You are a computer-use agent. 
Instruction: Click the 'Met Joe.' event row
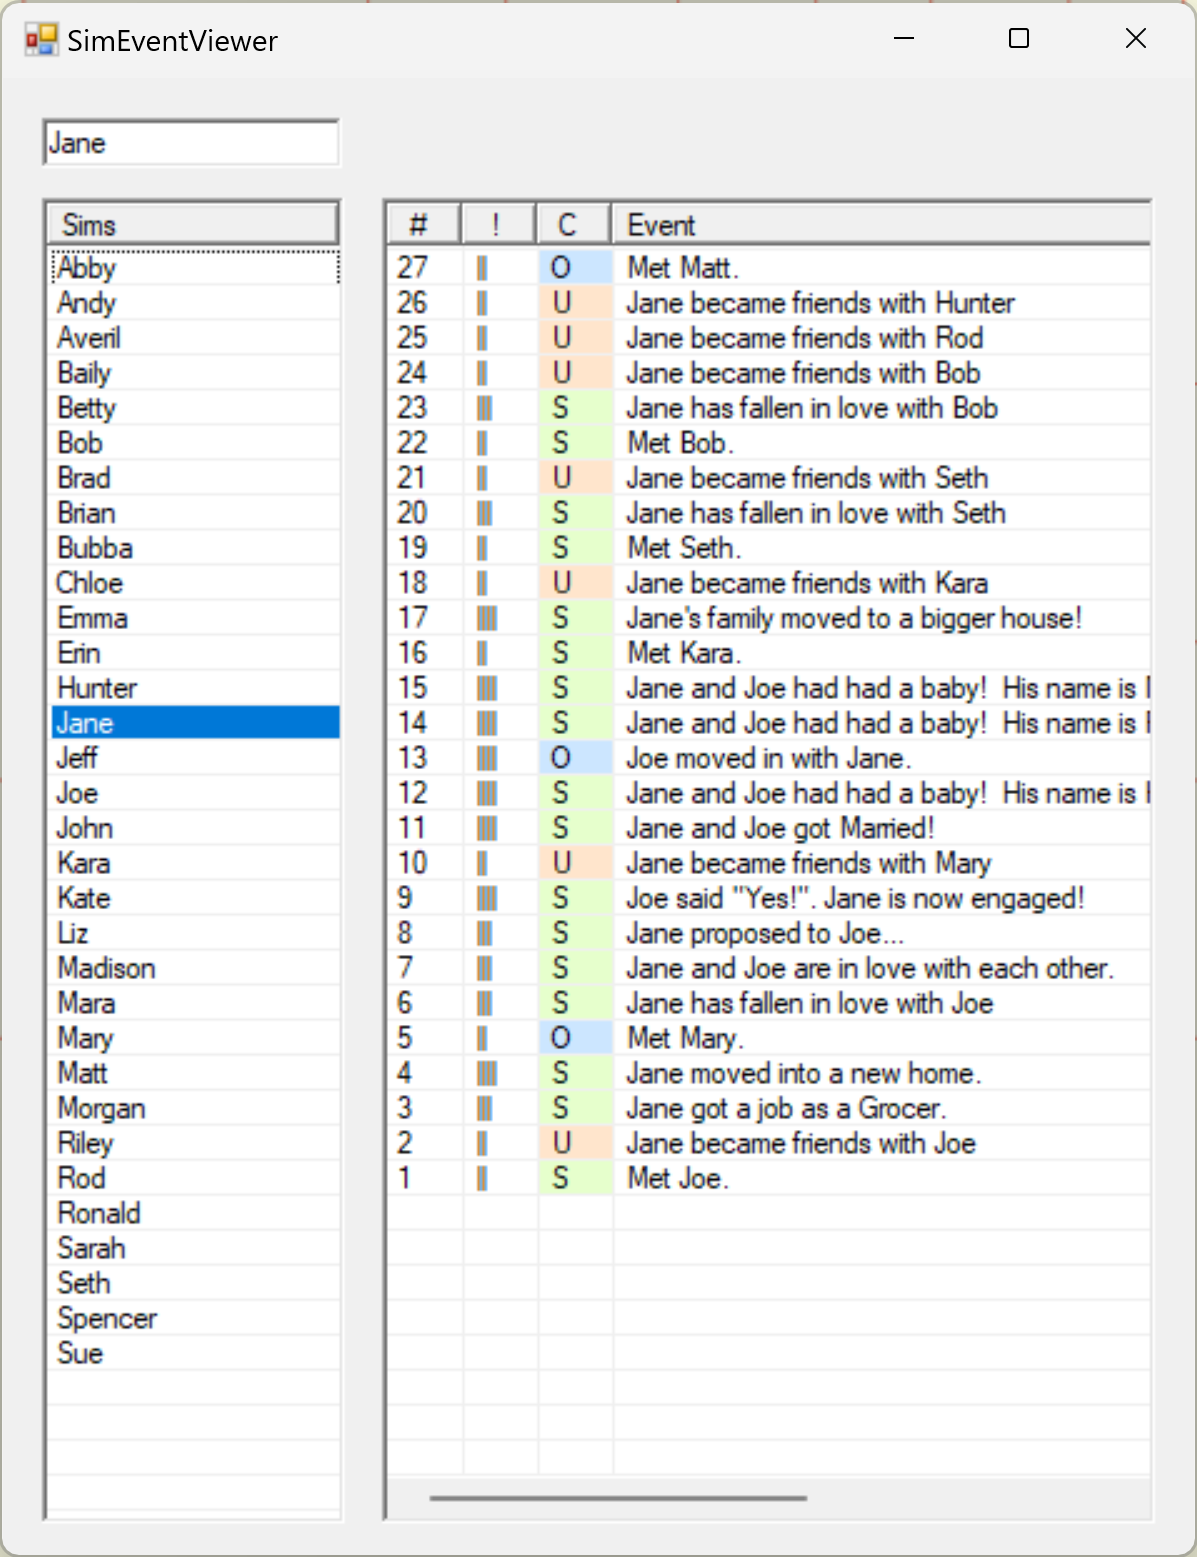[769, 1177]
